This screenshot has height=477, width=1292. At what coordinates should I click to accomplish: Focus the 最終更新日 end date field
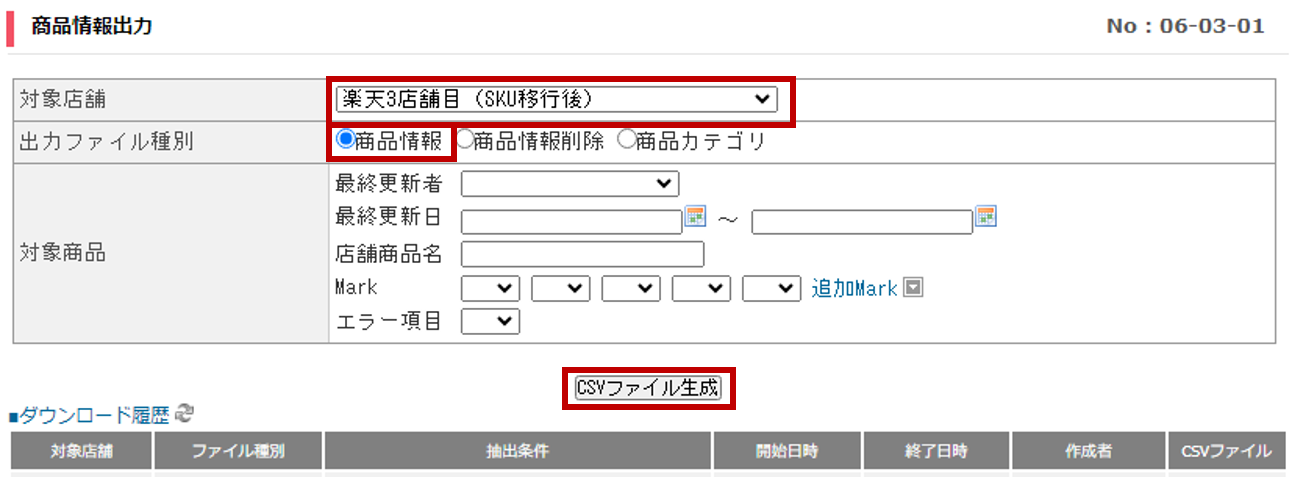point(862,222)
